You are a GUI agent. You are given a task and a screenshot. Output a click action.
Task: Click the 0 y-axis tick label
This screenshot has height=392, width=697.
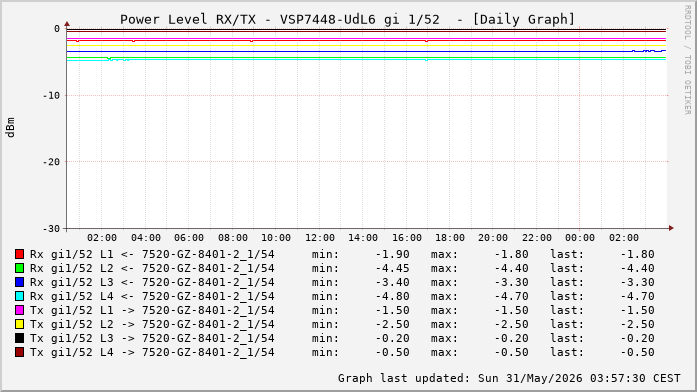57,29
